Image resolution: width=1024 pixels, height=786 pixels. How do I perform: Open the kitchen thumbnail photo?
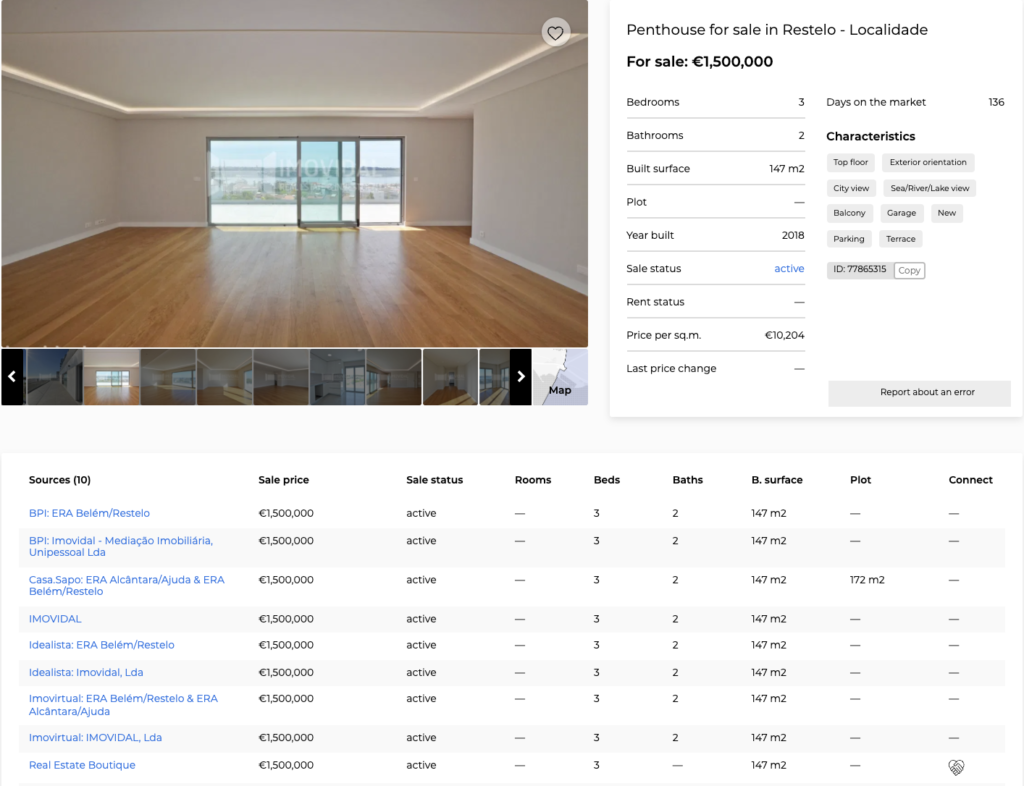pos(337,377)
